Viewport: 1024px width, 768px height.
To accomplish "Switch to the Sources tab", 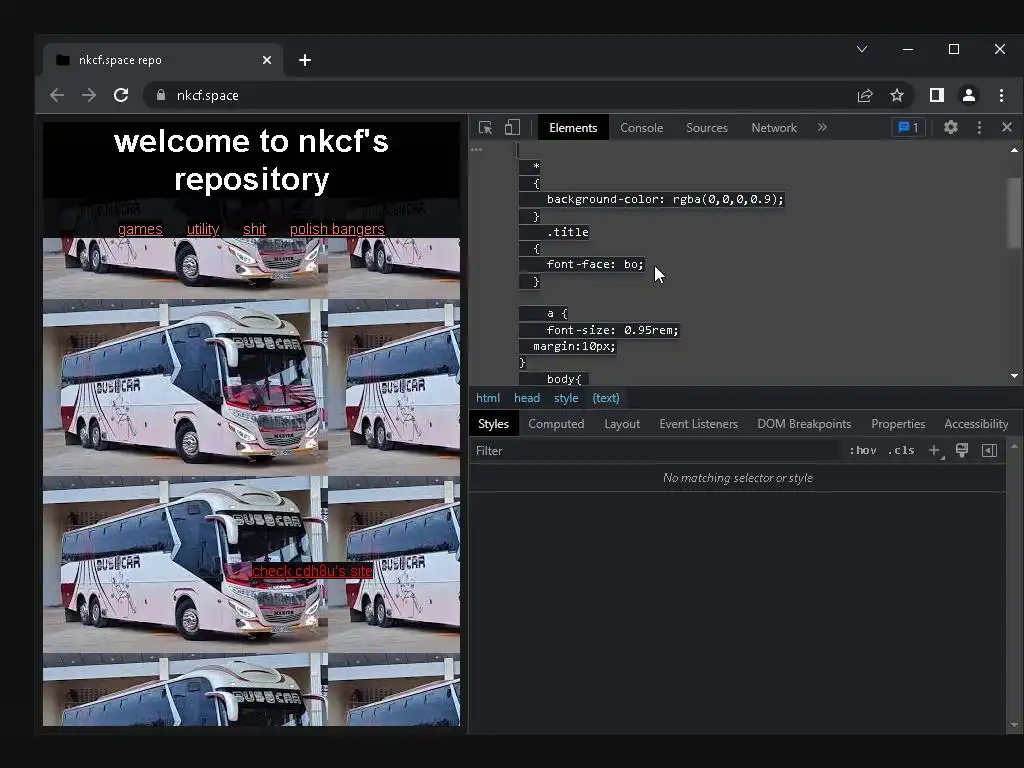I will pos(707,128).
